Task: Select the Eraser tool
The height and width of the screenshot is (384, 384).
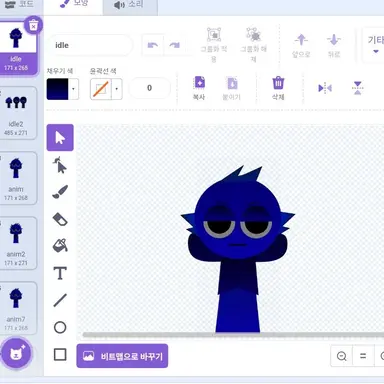Action: click(60, 219)
